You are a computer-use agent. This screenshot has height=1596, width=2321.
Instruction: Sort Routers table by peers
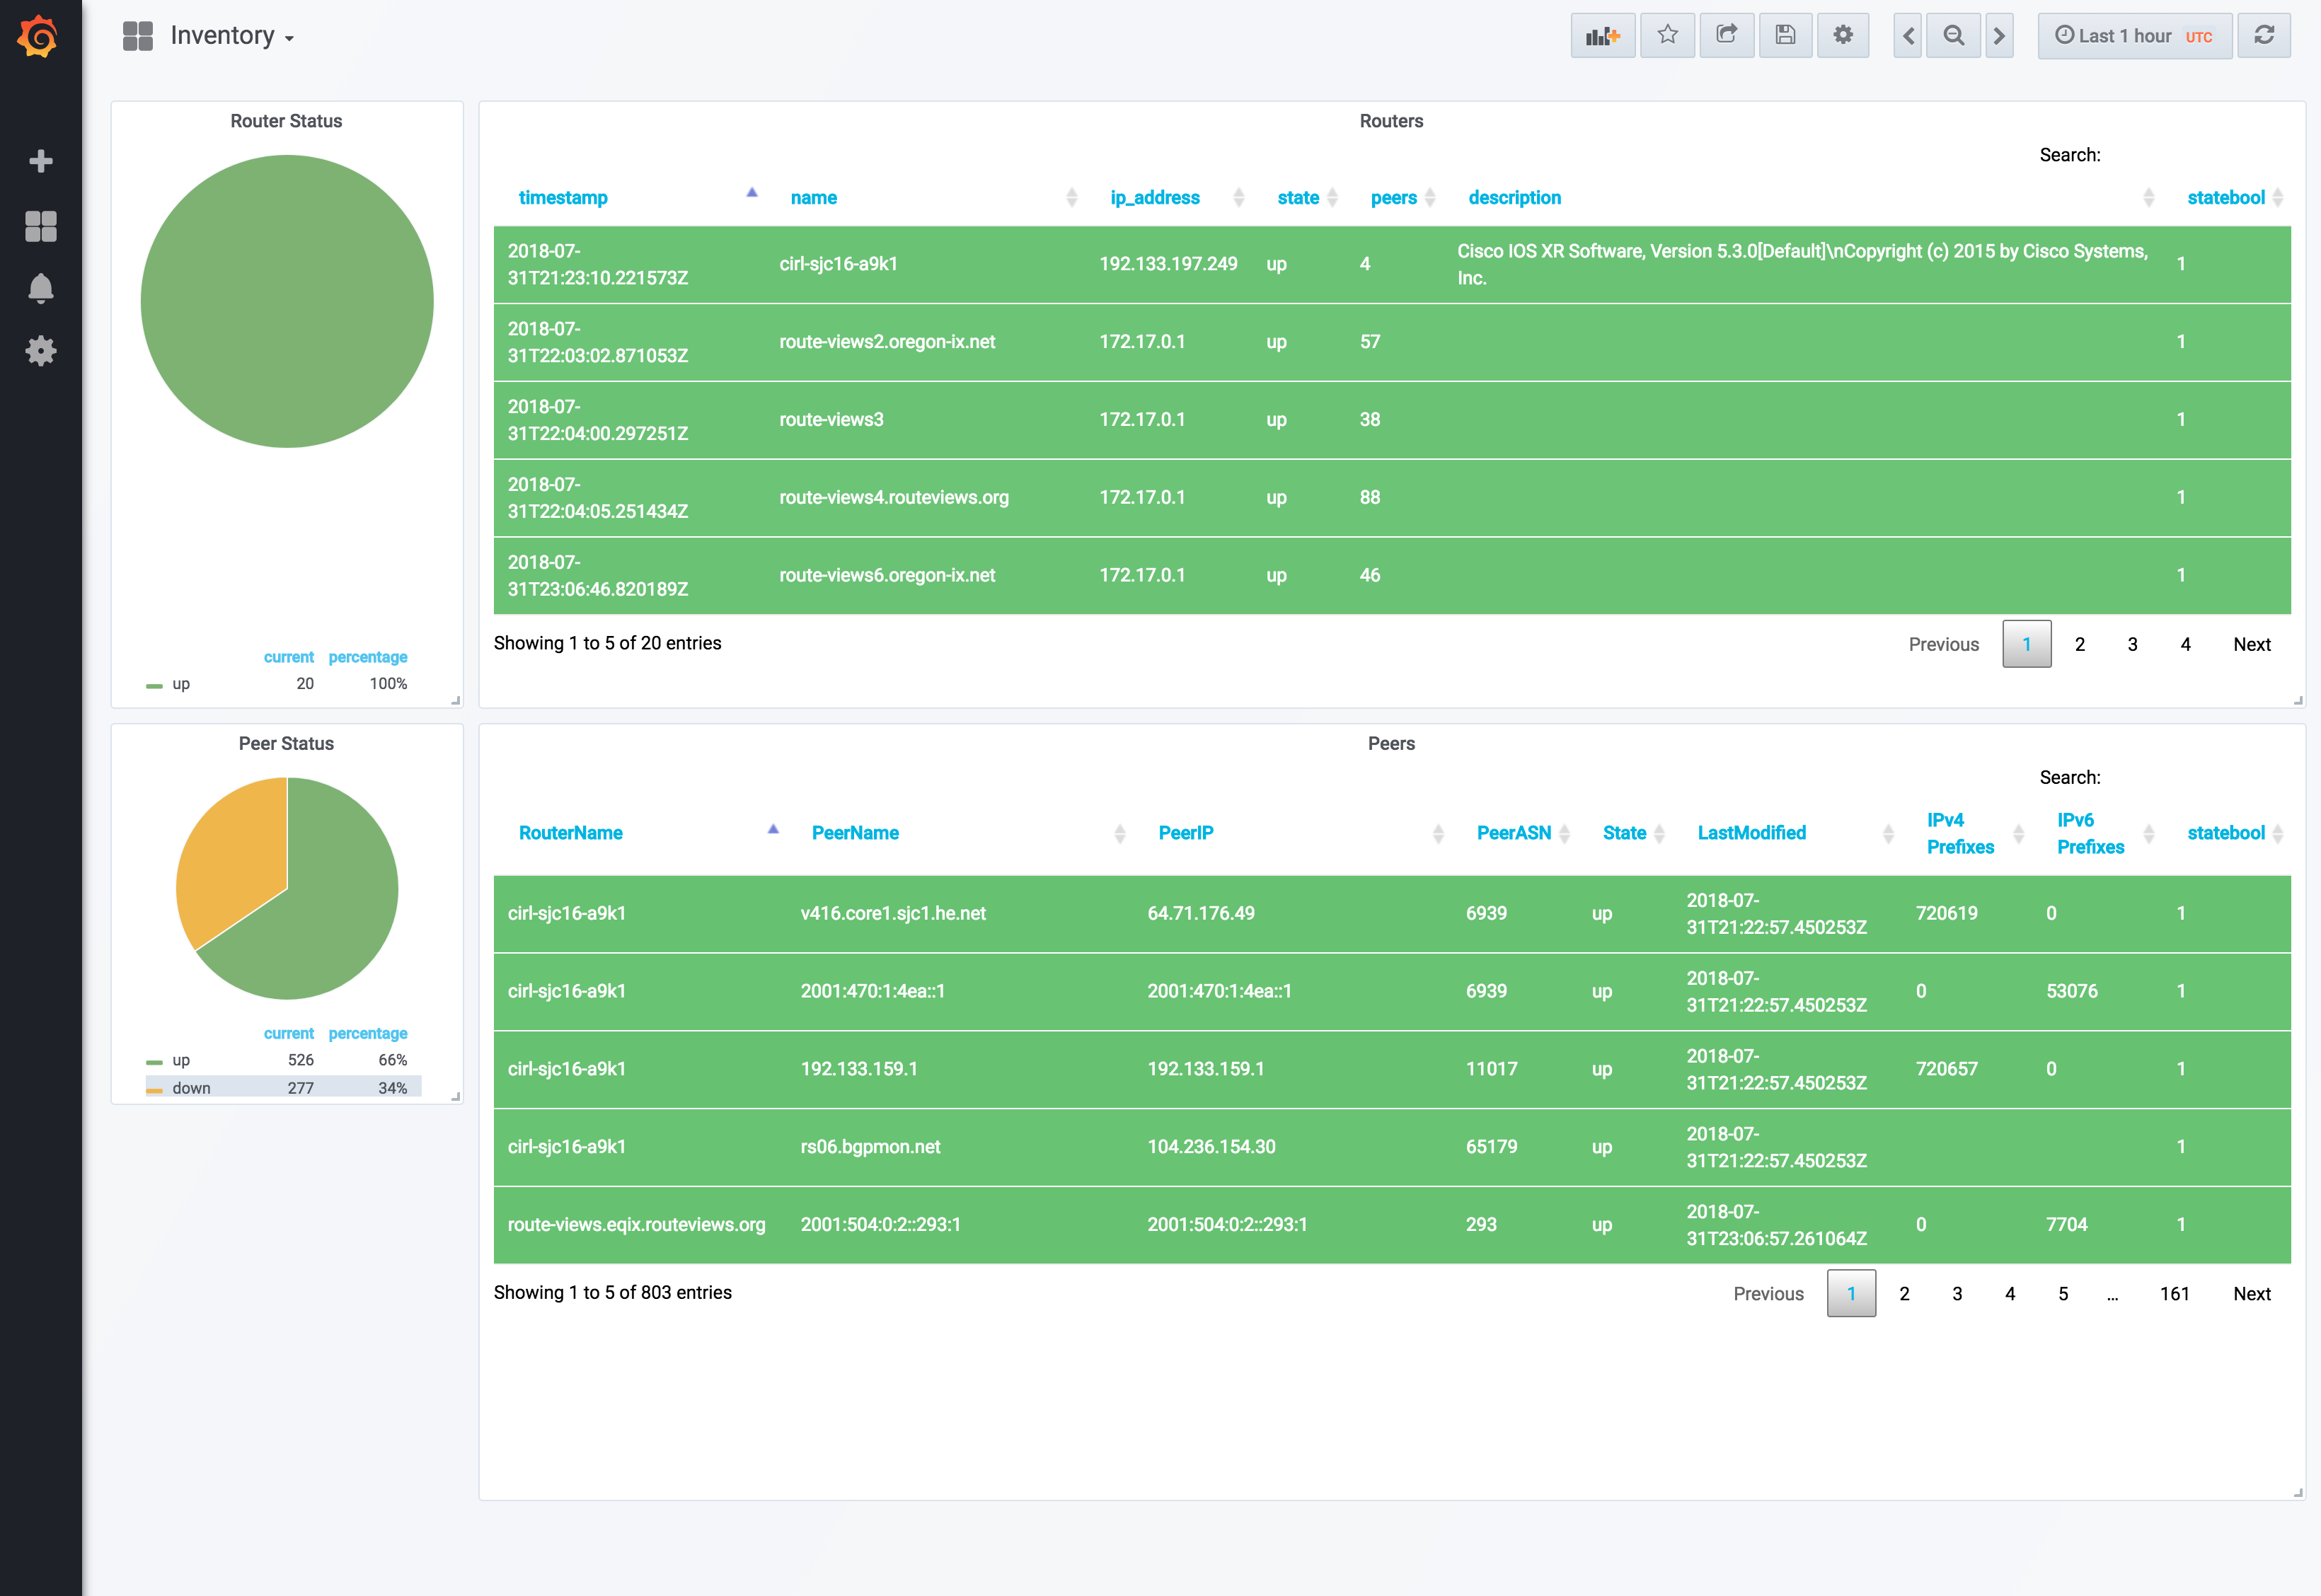click(x=1394, y=198)
